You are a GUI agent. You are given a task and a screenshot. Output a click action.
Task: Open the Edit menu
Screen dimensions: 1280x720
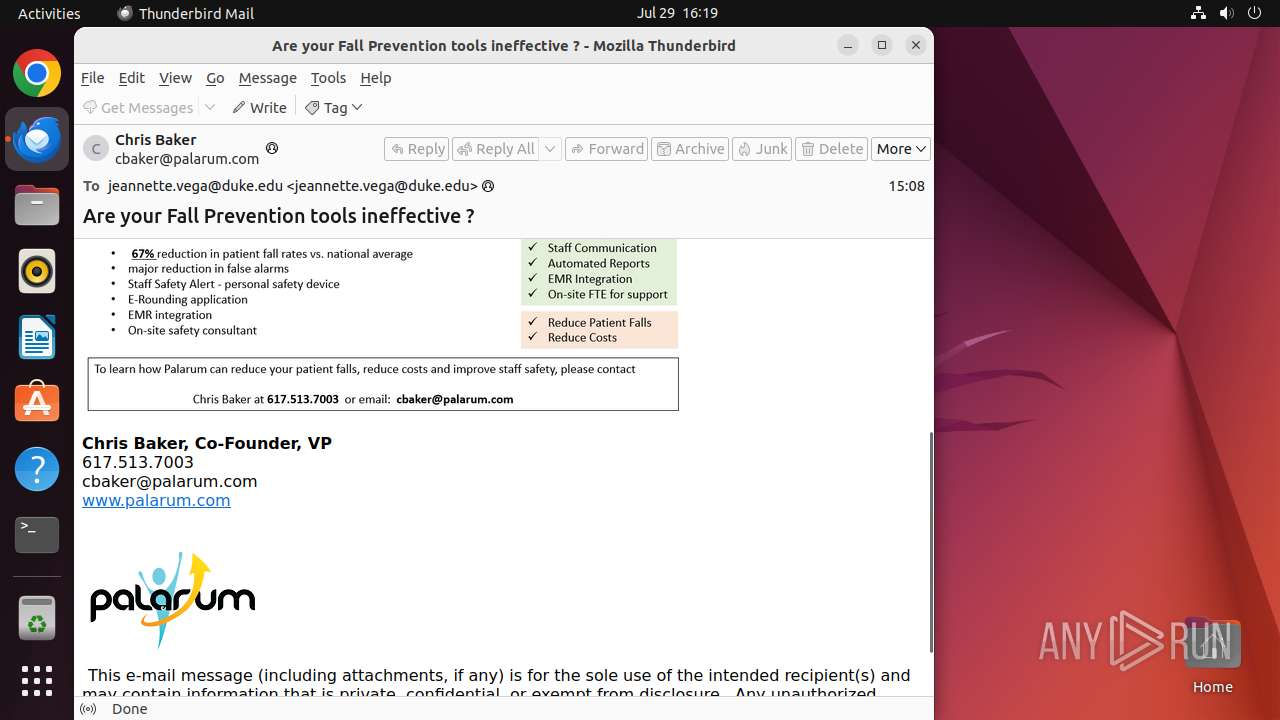131,78
